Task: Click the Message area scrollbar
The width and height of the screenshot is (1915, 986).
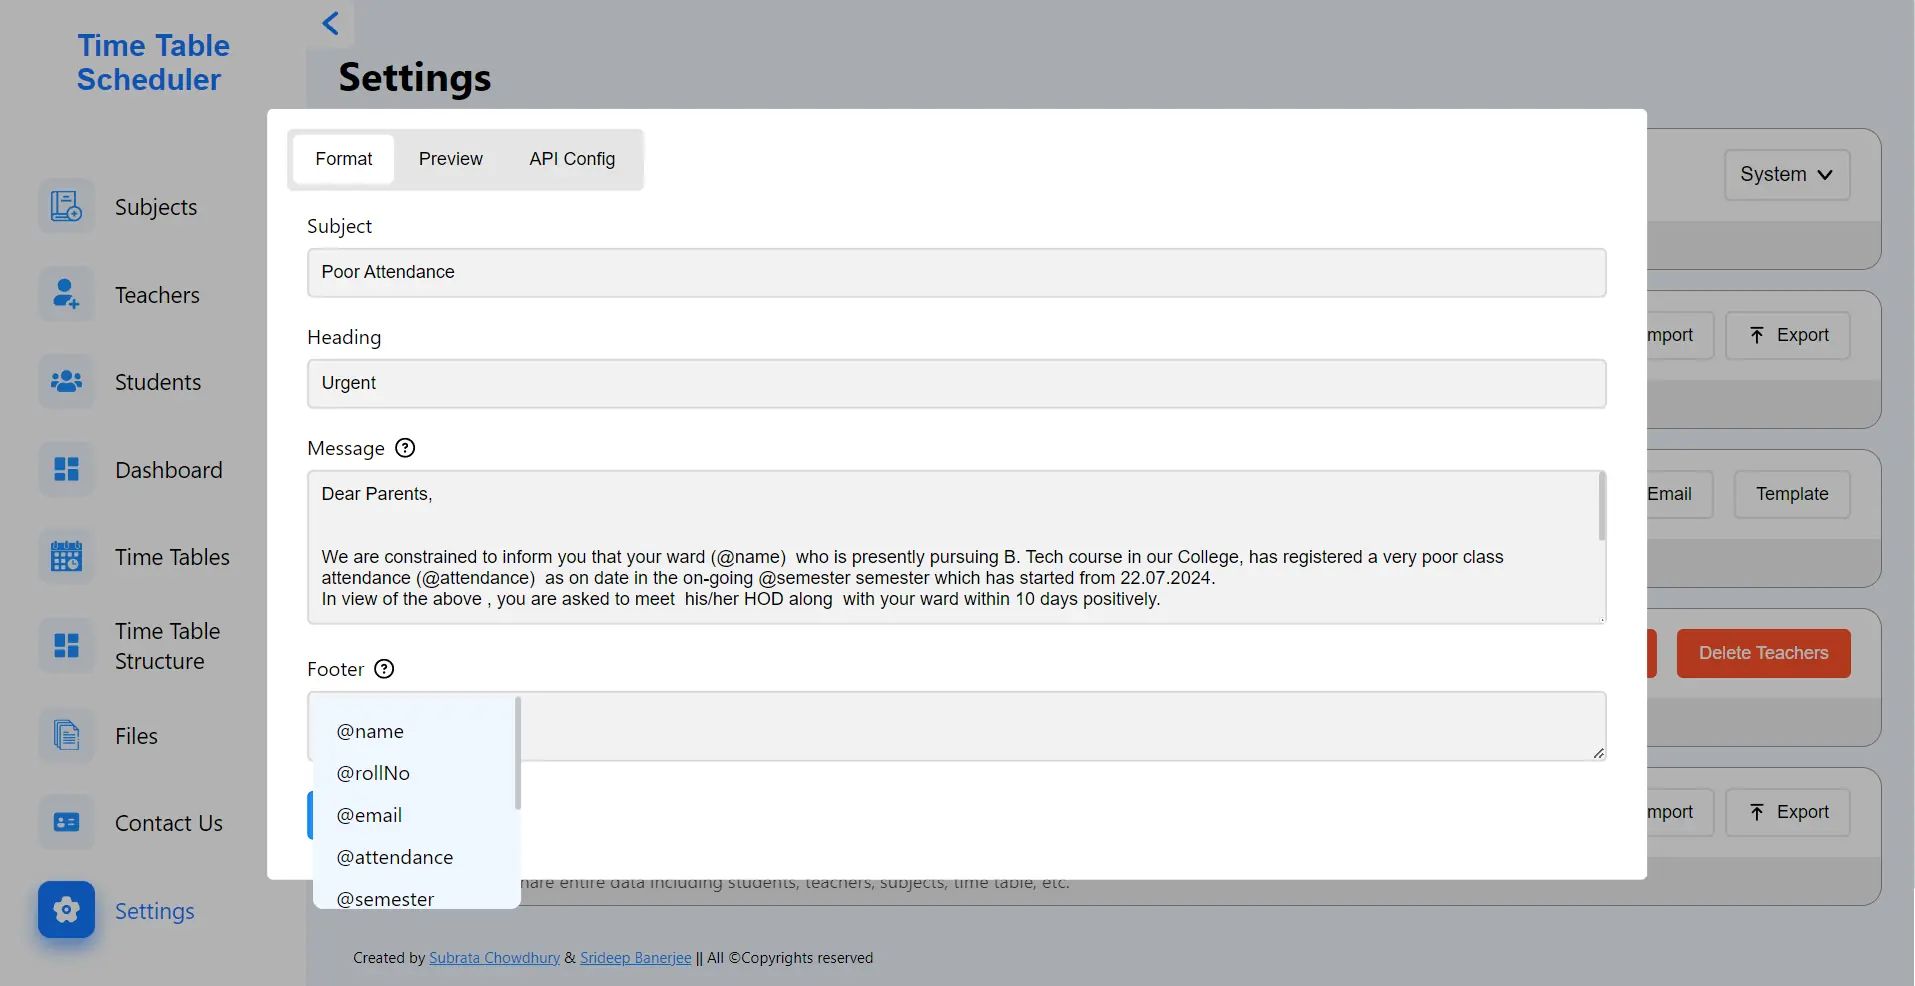Action: pyautogui.click(x=1602, y=506)
